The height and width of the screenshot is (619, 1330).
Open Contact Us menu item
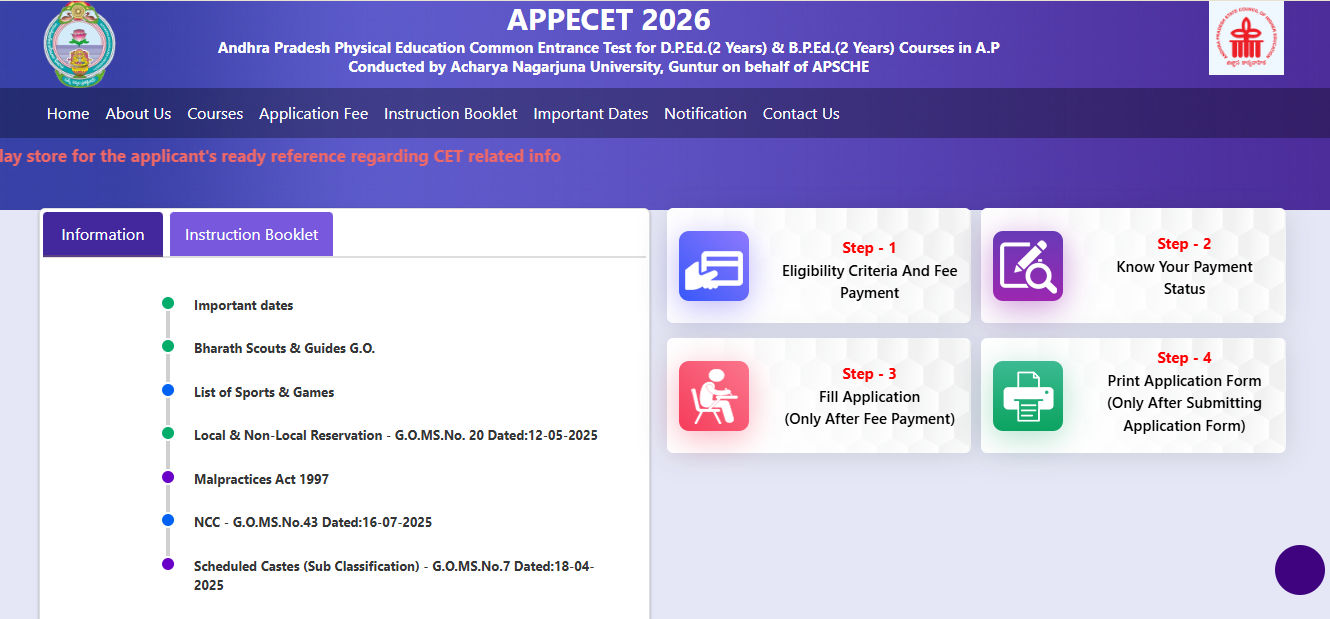(x=801, y=114)
